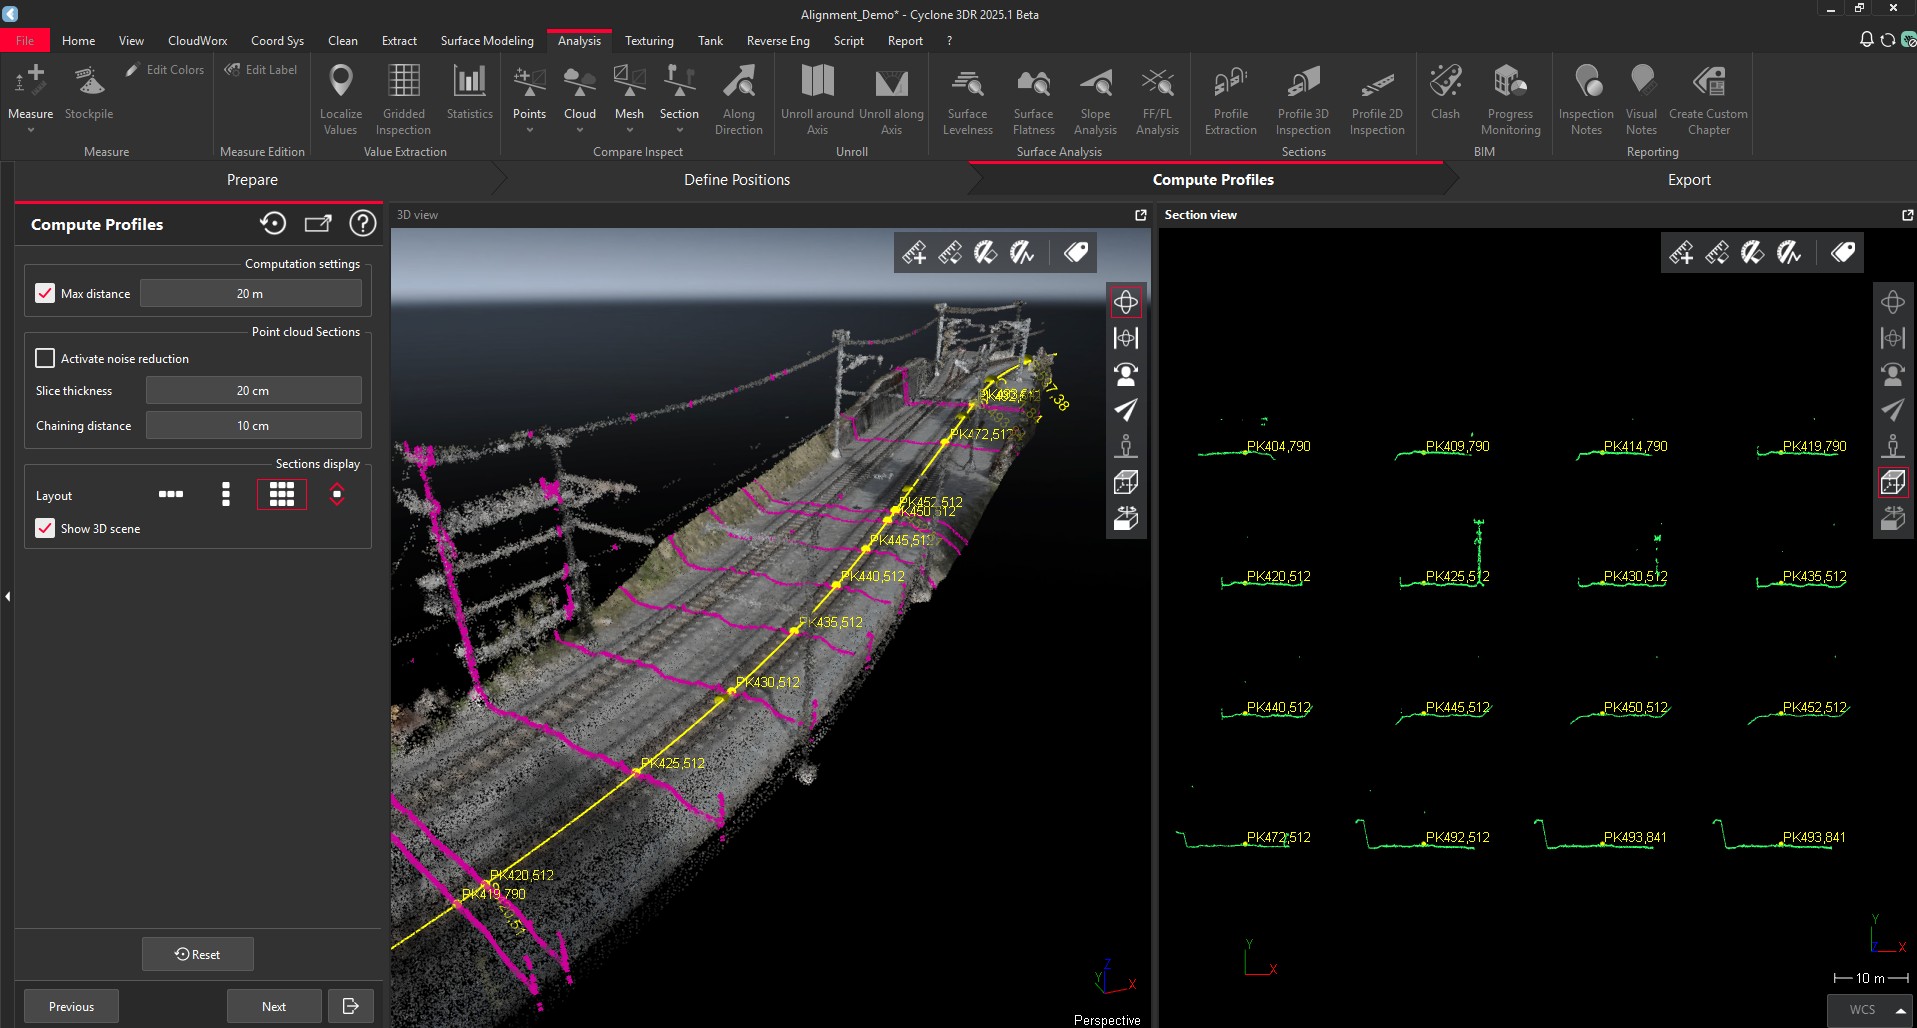Activate the tag label icon in 3D view toolbar
Image resolution: width=1917 pixels, height=1028 pixels.
click(1076, 252)
